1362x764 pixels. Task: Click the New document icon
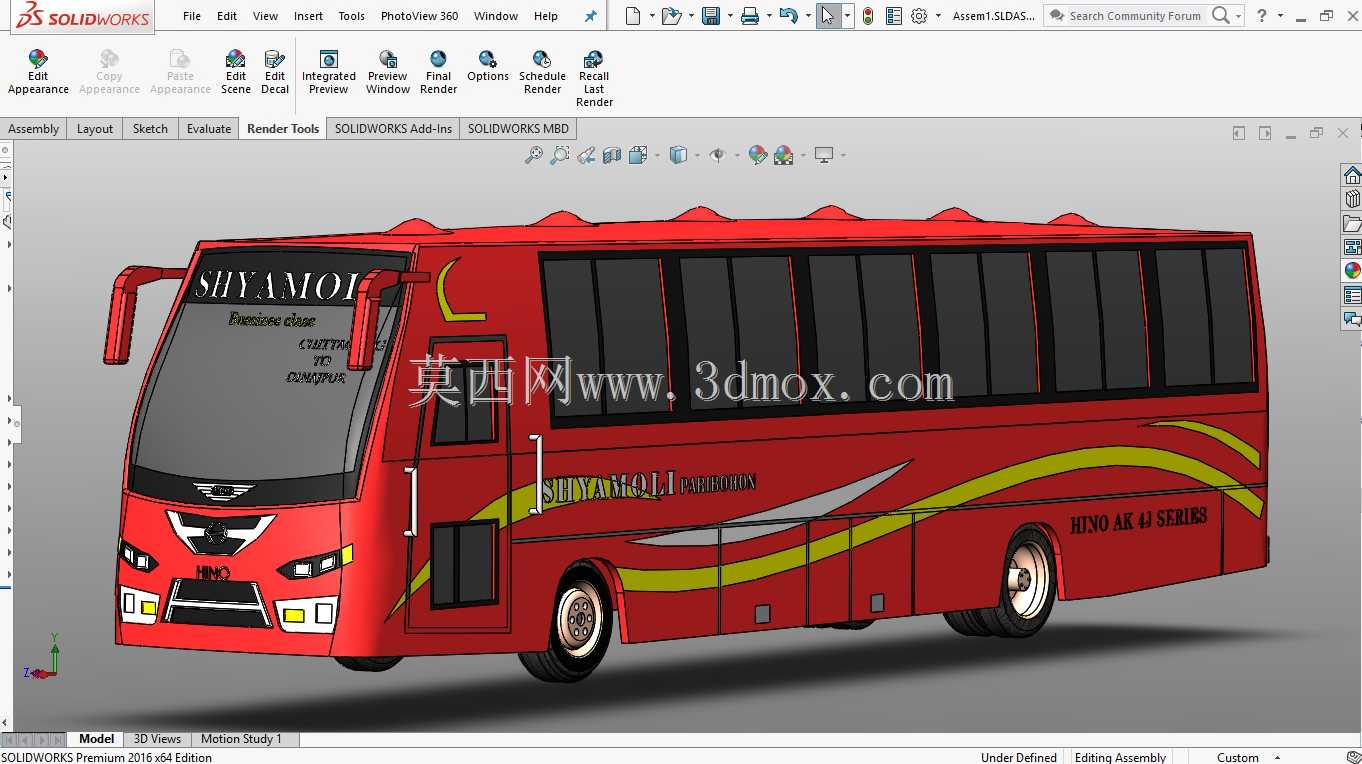[x=632, y=16]
